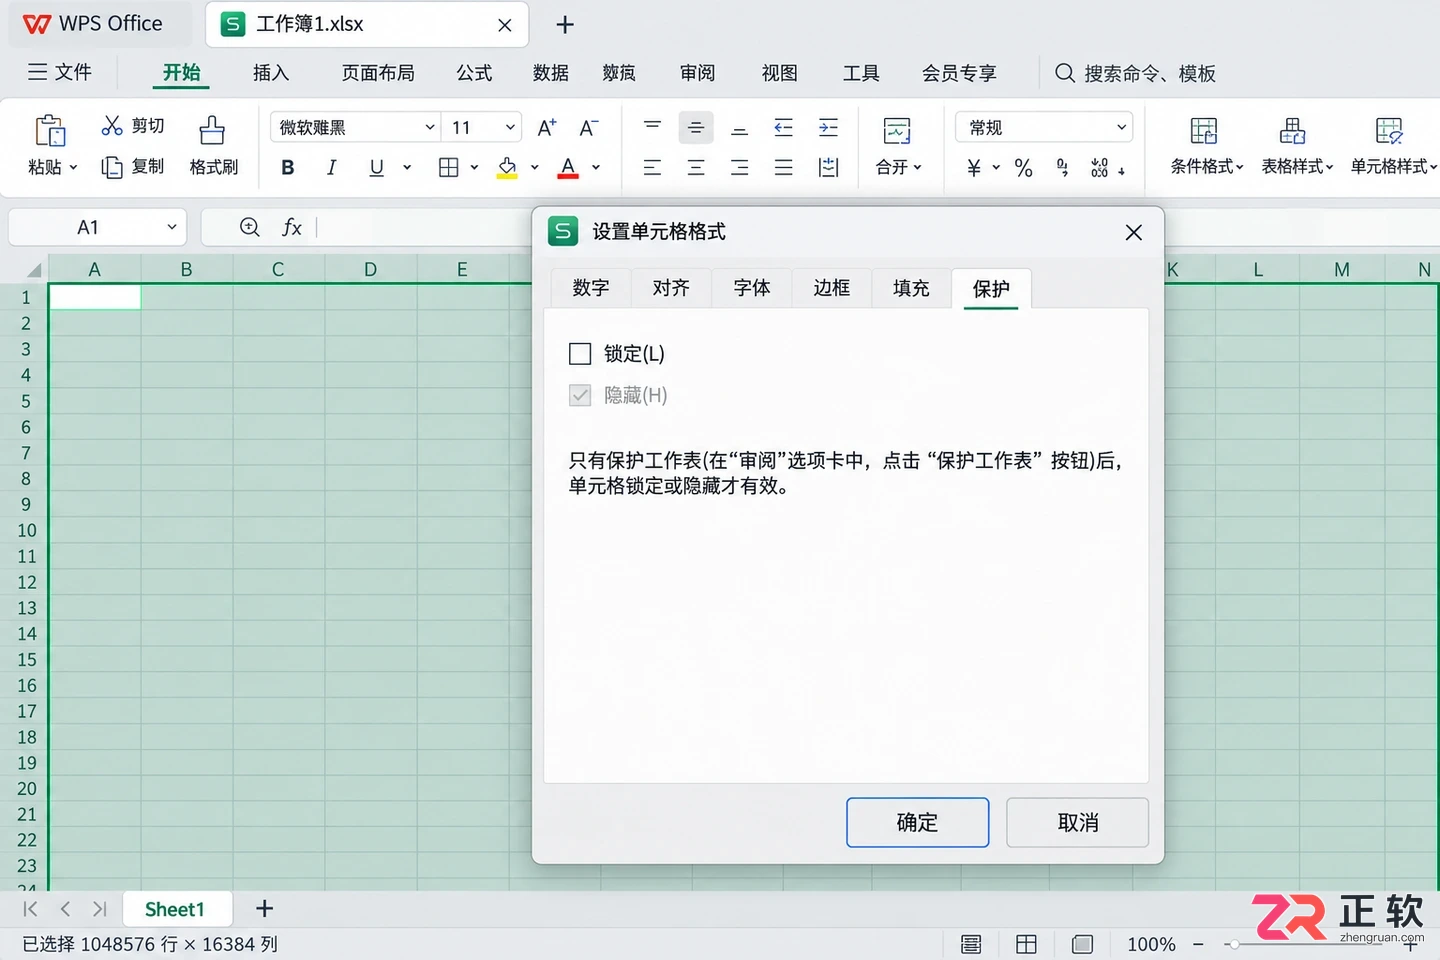Screen dimensions: 1440x960
Task: Click the font color A icon
Action: (568, 167)
